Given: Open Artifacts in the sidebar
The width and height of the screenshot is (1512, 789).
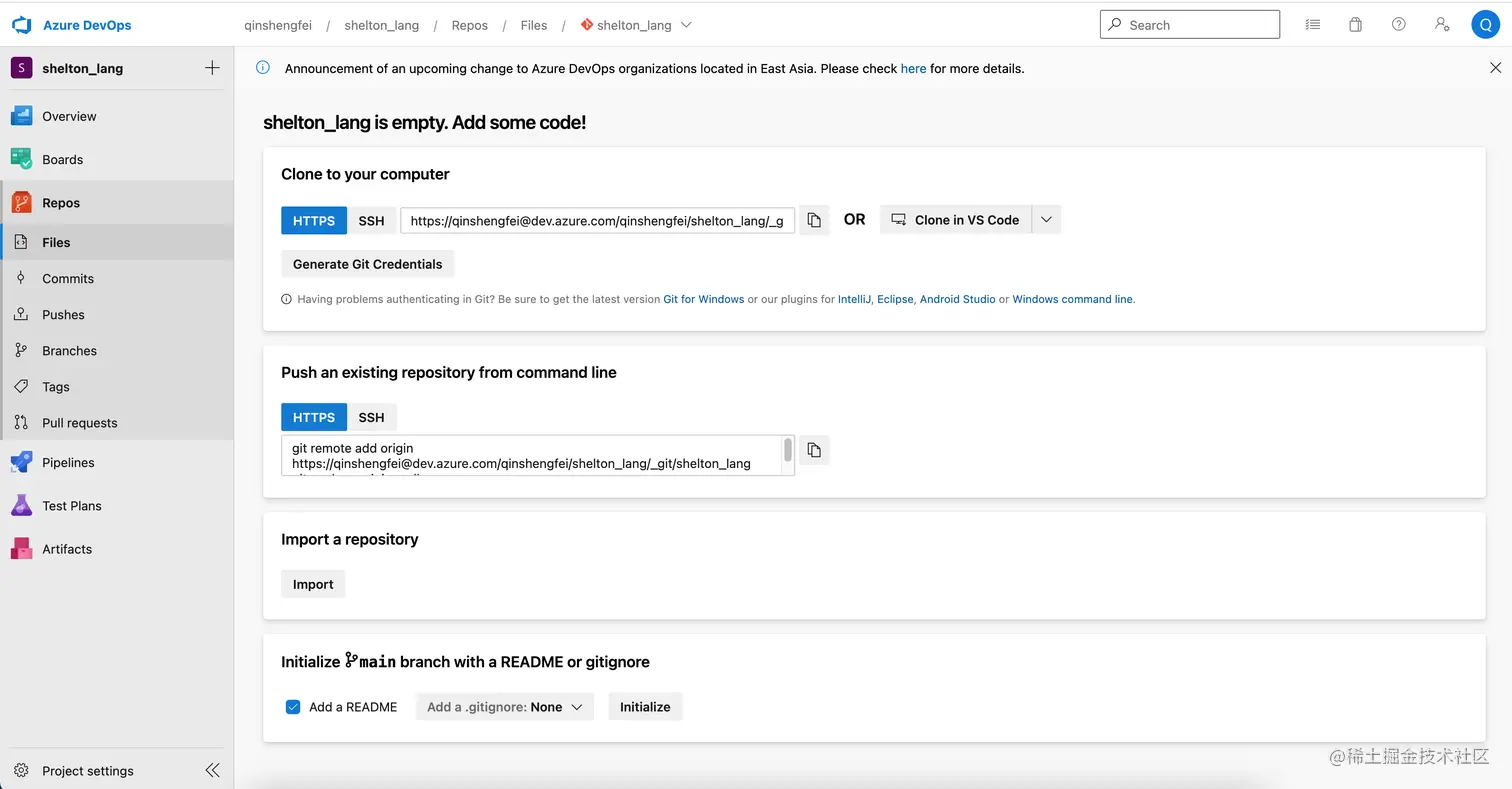Looking at the screenshot, I should click(117, 548).
